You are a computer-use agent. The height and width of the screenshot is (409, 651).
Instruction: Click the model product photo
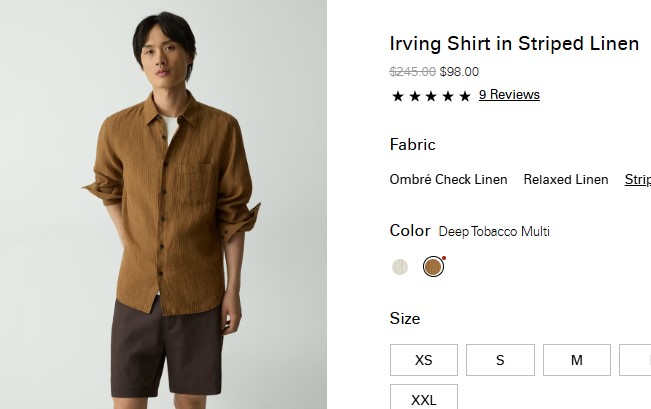163,204
